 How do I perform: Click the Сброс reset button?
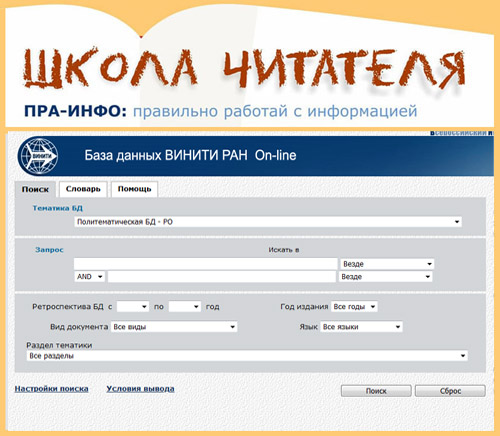pyautogui.click(x=450, y=391)
